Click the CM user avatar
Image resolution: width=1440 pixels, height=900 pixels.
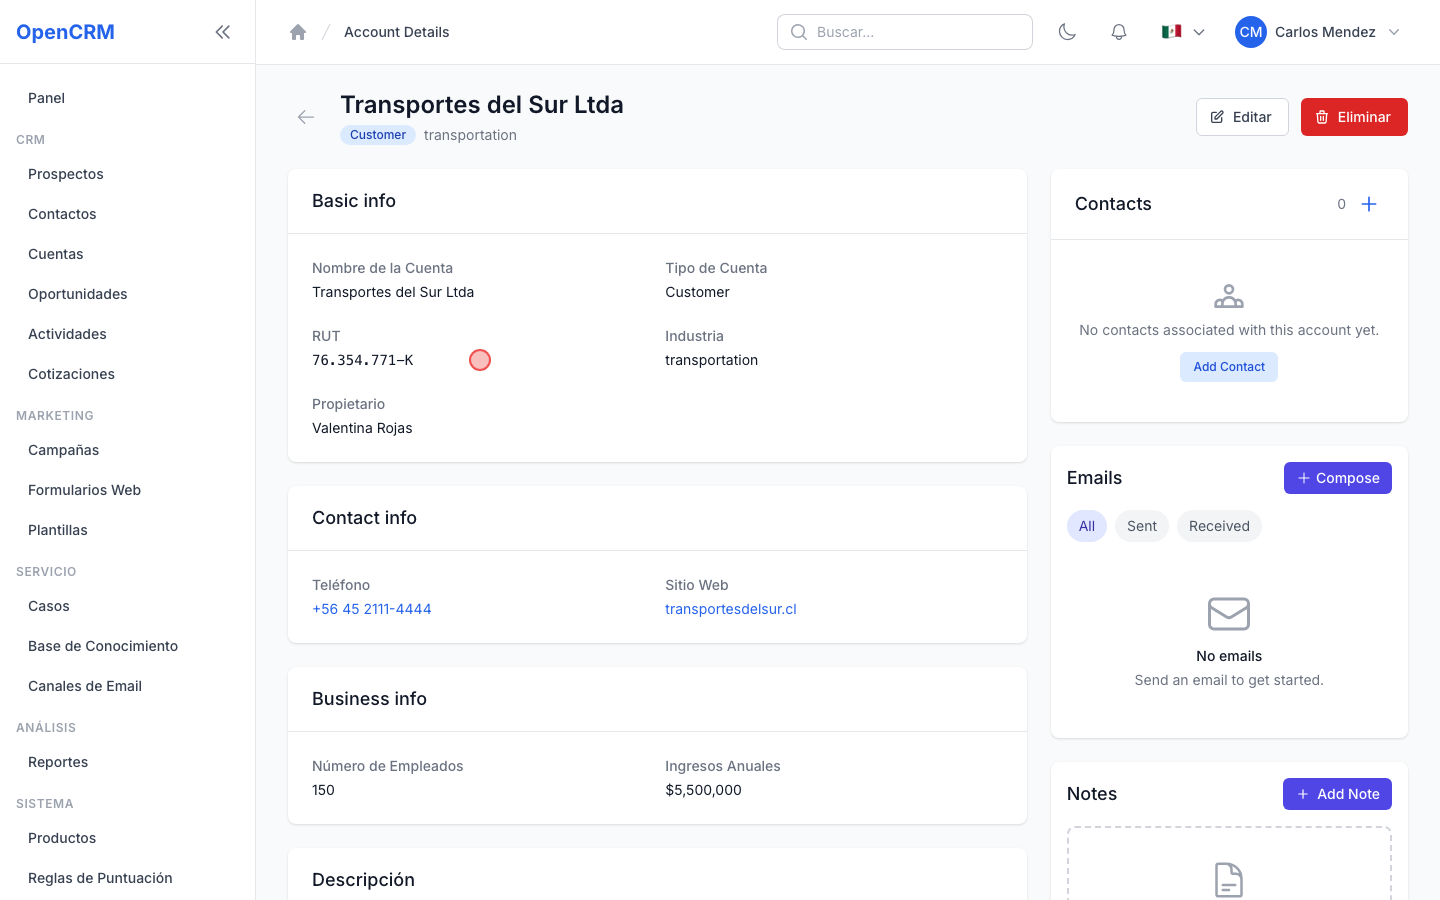pyautogui.click(x=1251, y=32)
